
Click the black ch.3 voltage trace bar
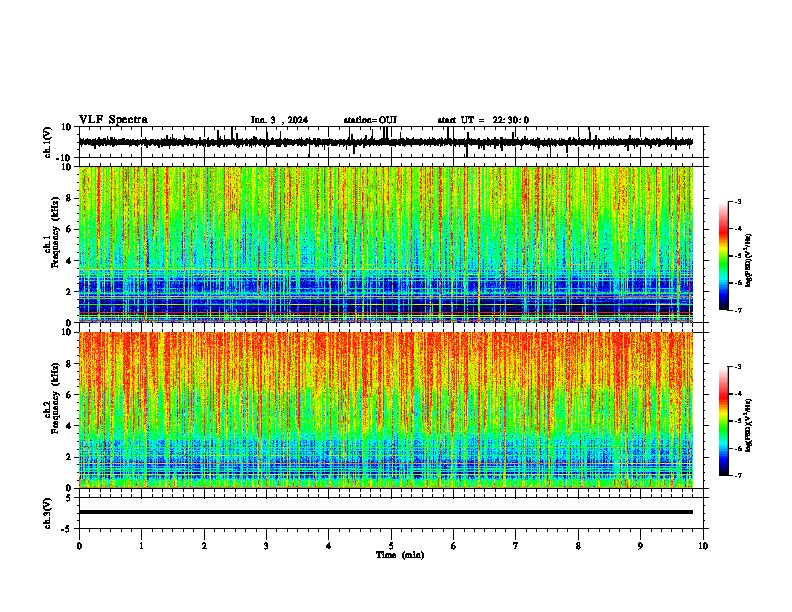pyautogui.click(x=385, y=512)
